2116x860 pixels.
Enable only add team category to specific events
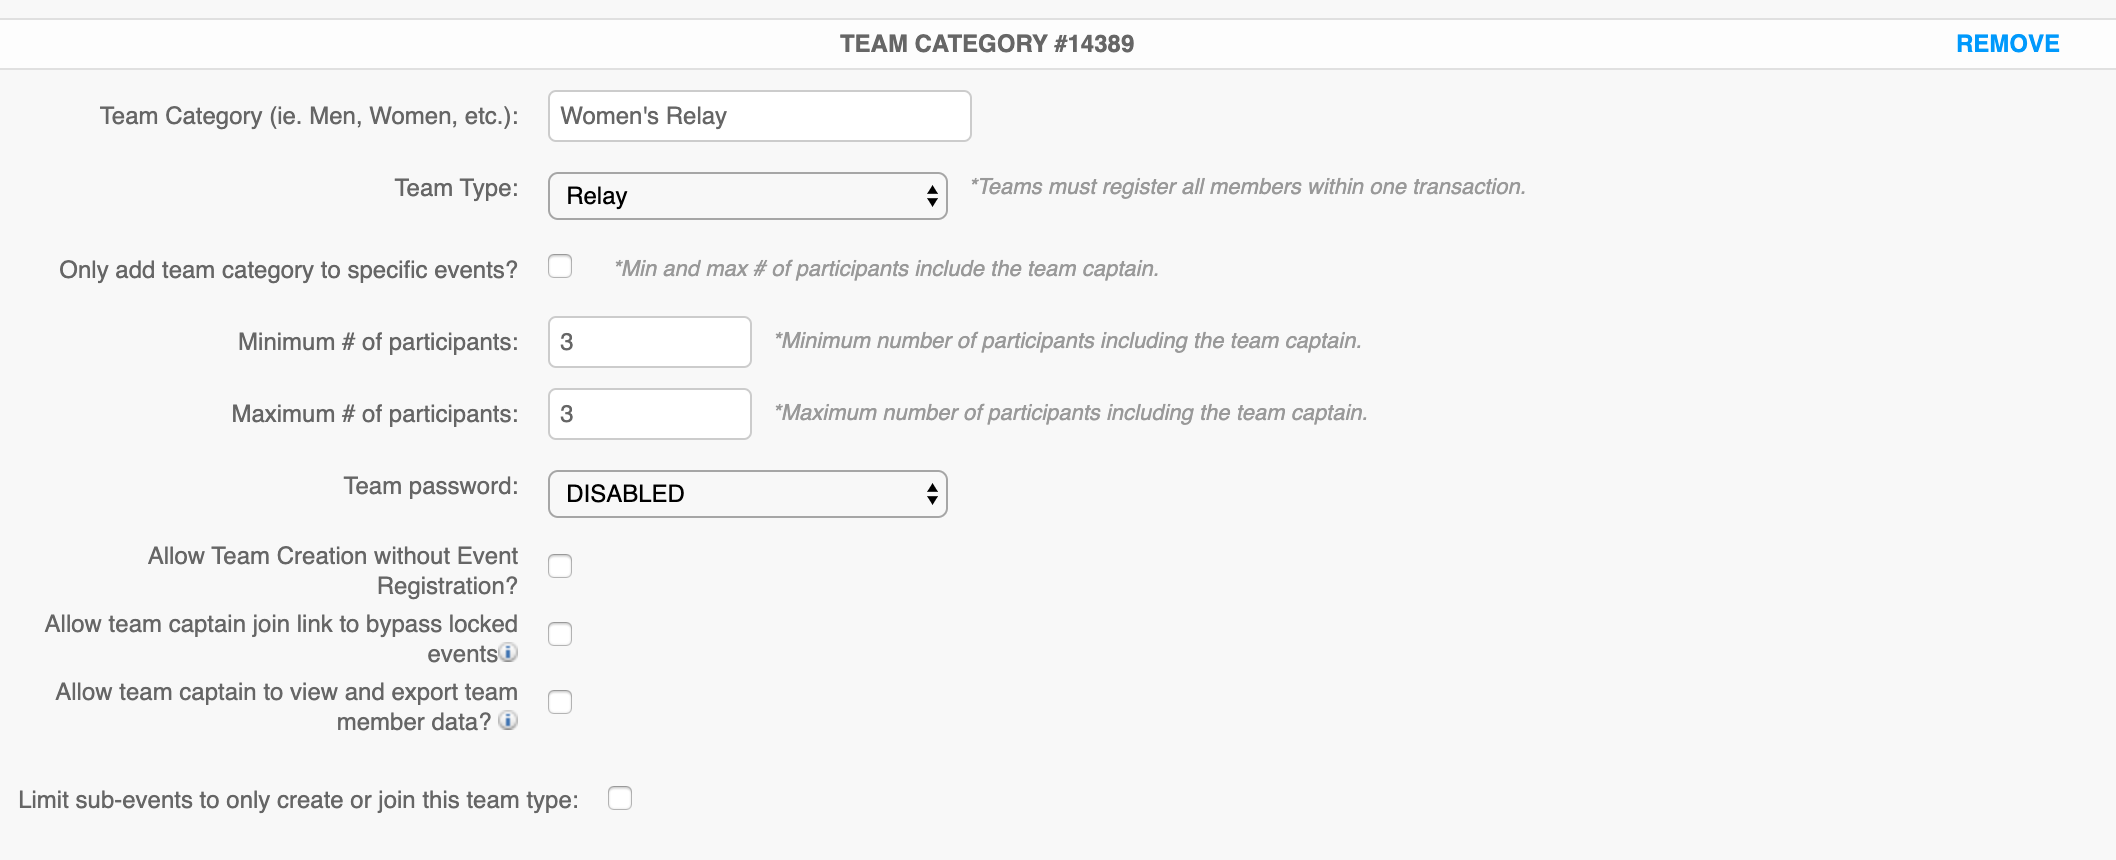tap(560, 266)
